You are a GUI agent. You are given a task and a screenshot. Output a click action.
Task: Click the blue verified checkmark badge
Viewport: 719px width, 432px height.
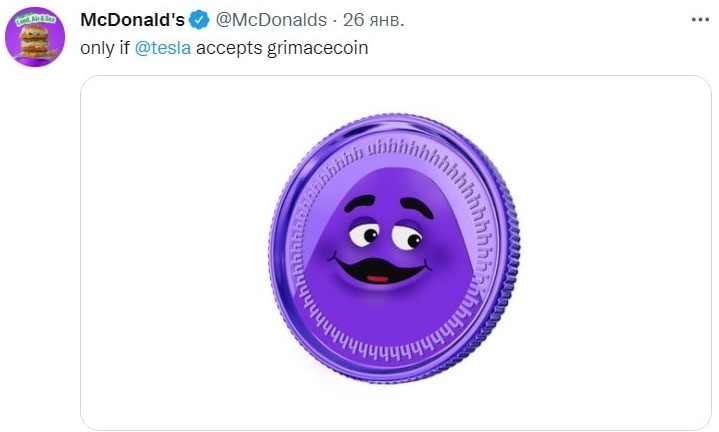pos(199,20)
